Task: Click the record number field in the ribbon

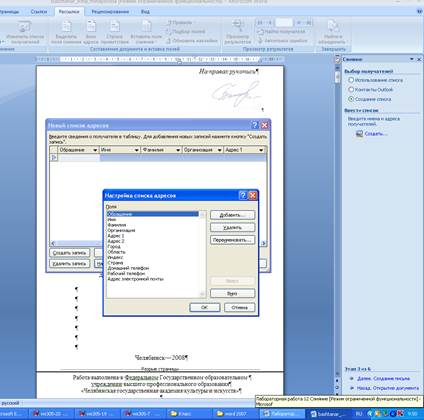Action: [x=284, y=23]
